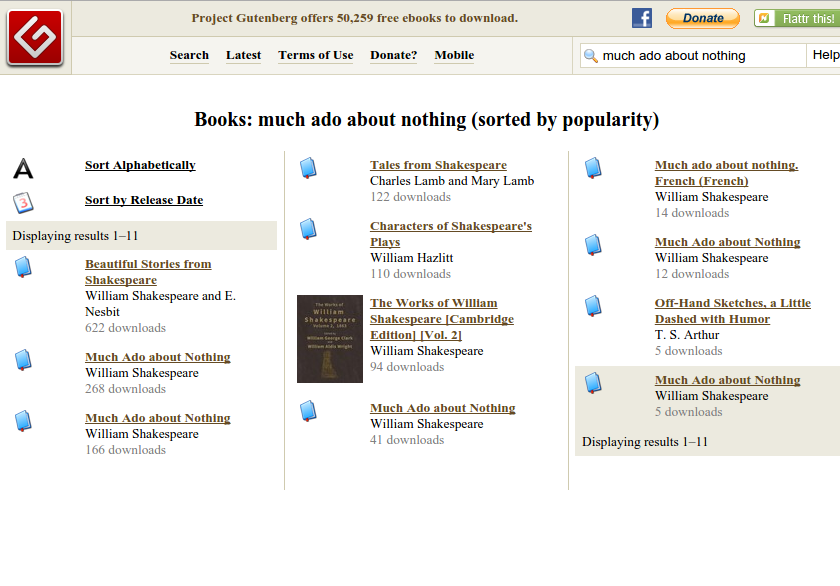Click book icon beside Tales from Shakespeare

pyautogui.click(x=308, y=168)
